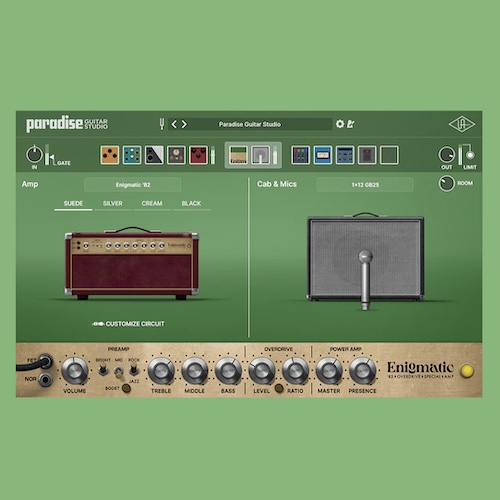Open the settings gear icon
500x500 pixels.
pyautogui.click(x=340, y=124)
